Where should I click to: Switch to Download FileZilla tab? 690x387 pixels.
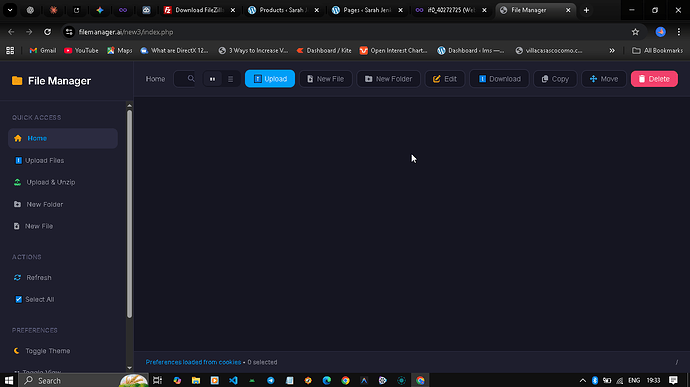[x=199, y=10]
